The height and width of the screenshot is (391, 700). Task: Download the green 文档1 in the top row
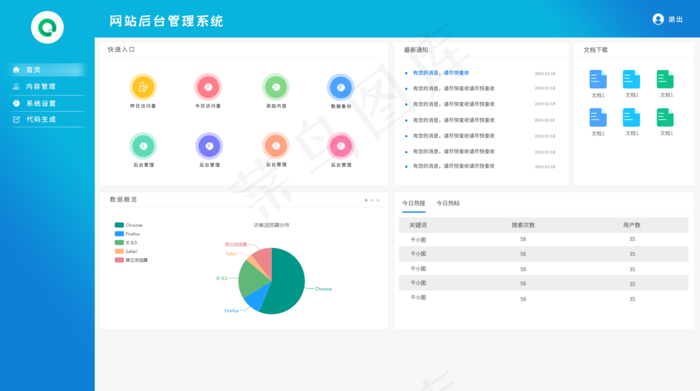(665, 79)
